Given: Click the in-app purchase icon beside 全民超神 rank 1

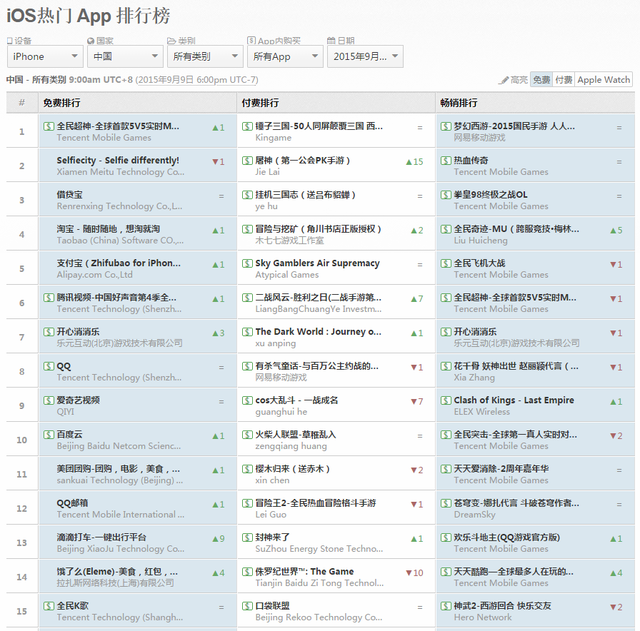Looking at the screenshot, I should click(x=49, y=126).
